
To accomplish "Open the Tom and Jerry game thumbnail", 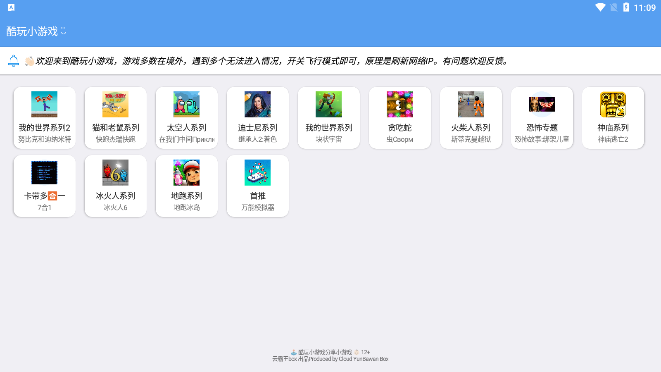I will [x=116, y=104].
